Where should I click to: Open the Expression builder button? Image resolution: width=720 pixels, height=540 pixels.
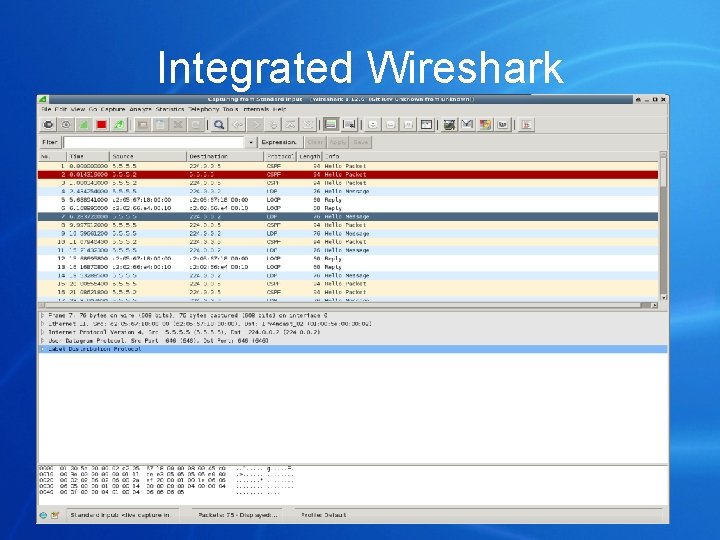coord(279,142)
